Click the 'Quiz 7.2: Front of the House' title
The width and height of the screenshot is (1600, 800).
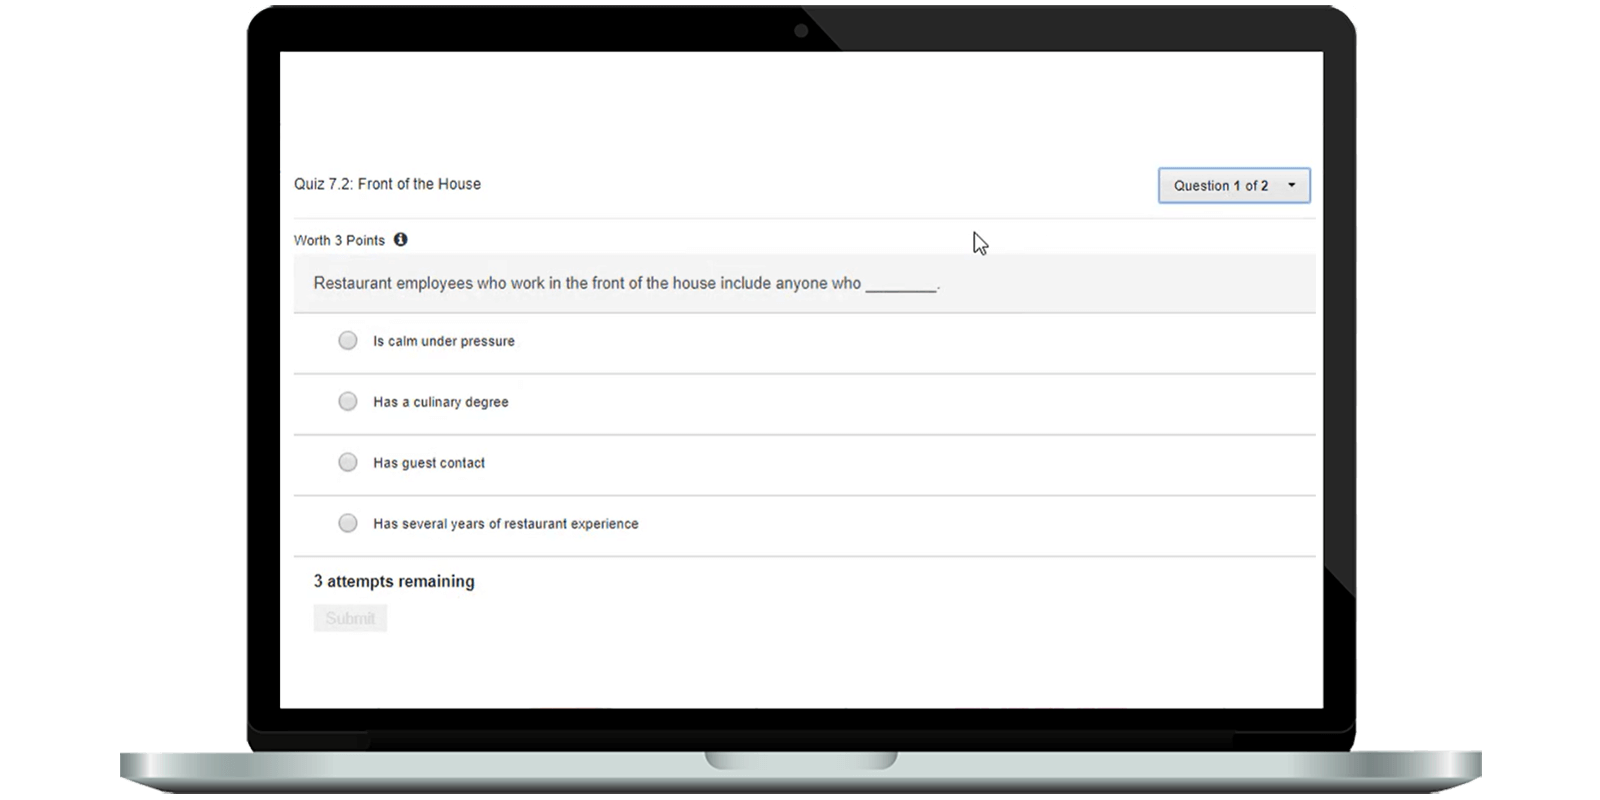coord(387,184)
